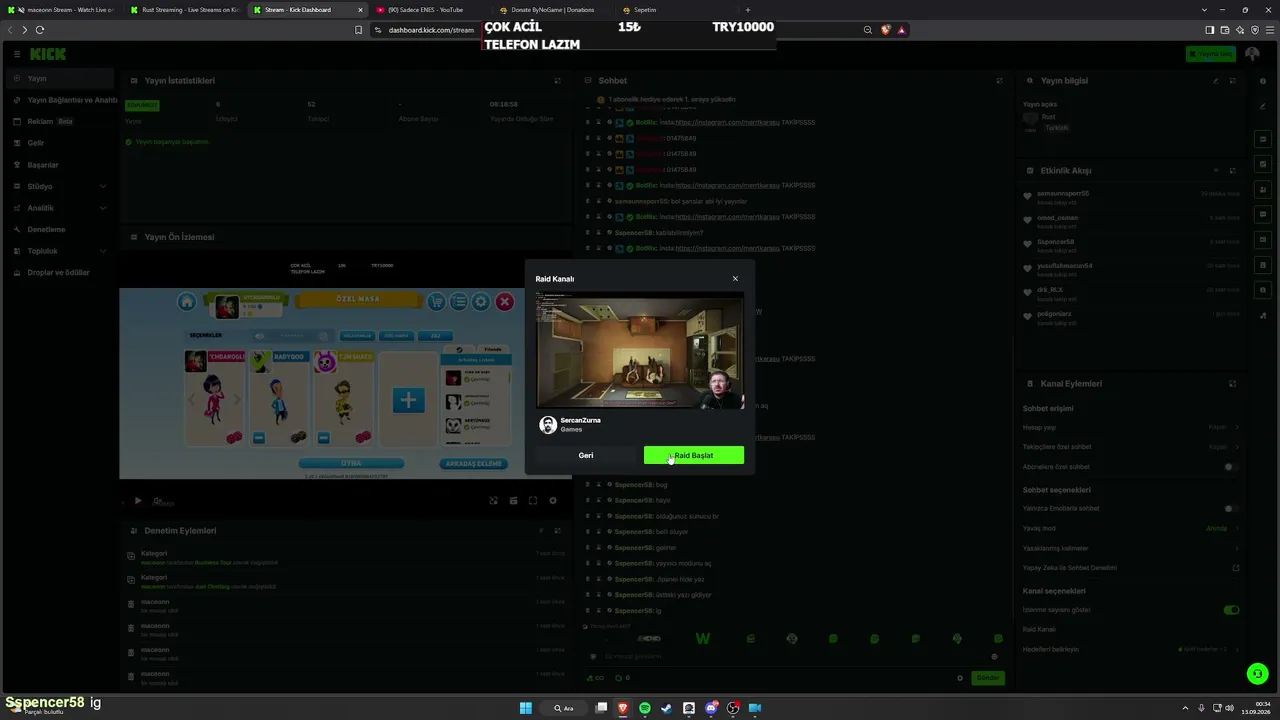Open filter in Denetim Eylemleri header

pos(541,530)
